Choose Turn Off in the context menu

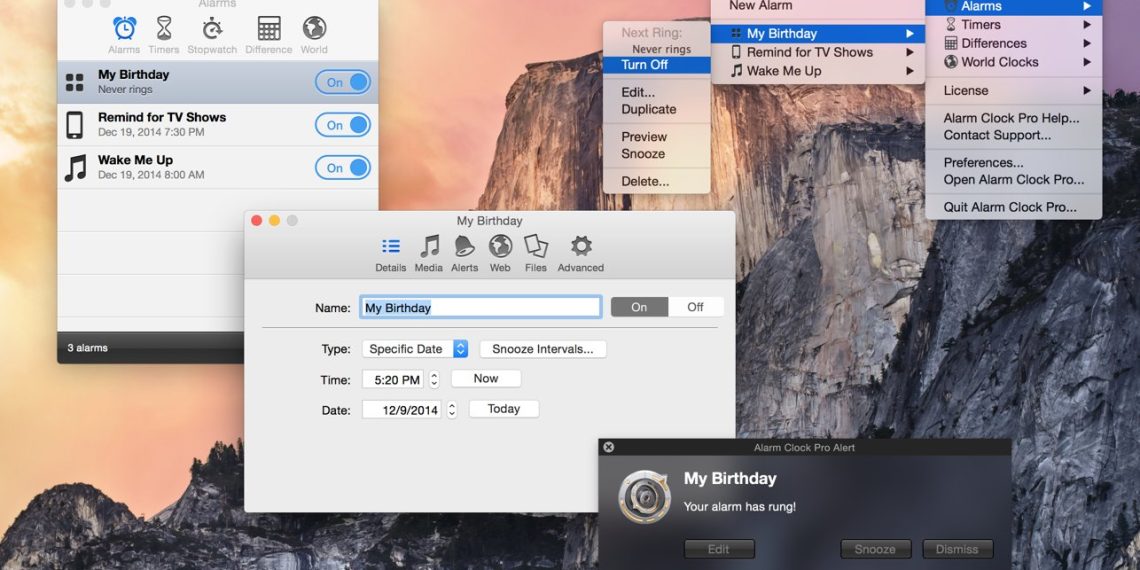tap(645, 65)
